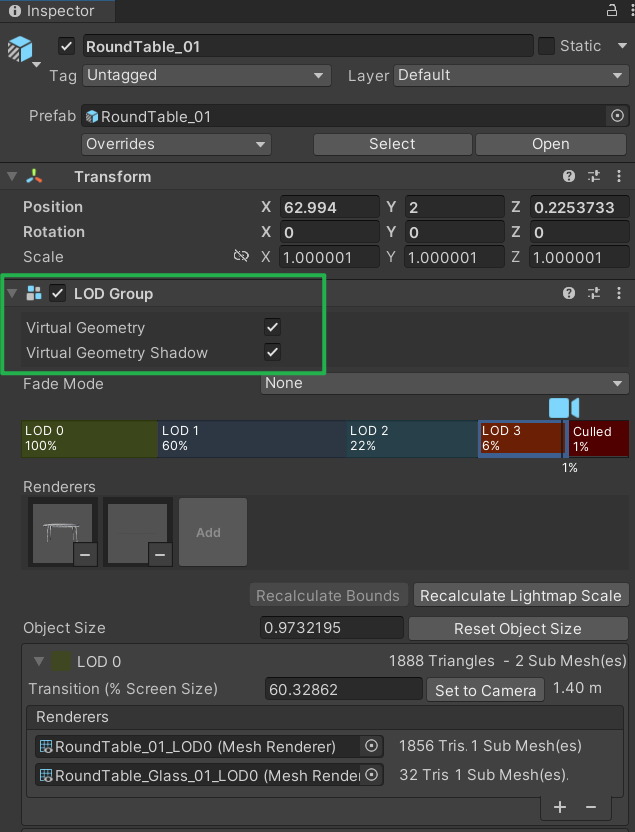This screenshot has height=832, width=635.
Task: Open the Tag dropdown
Action: [x=207, y=75]
